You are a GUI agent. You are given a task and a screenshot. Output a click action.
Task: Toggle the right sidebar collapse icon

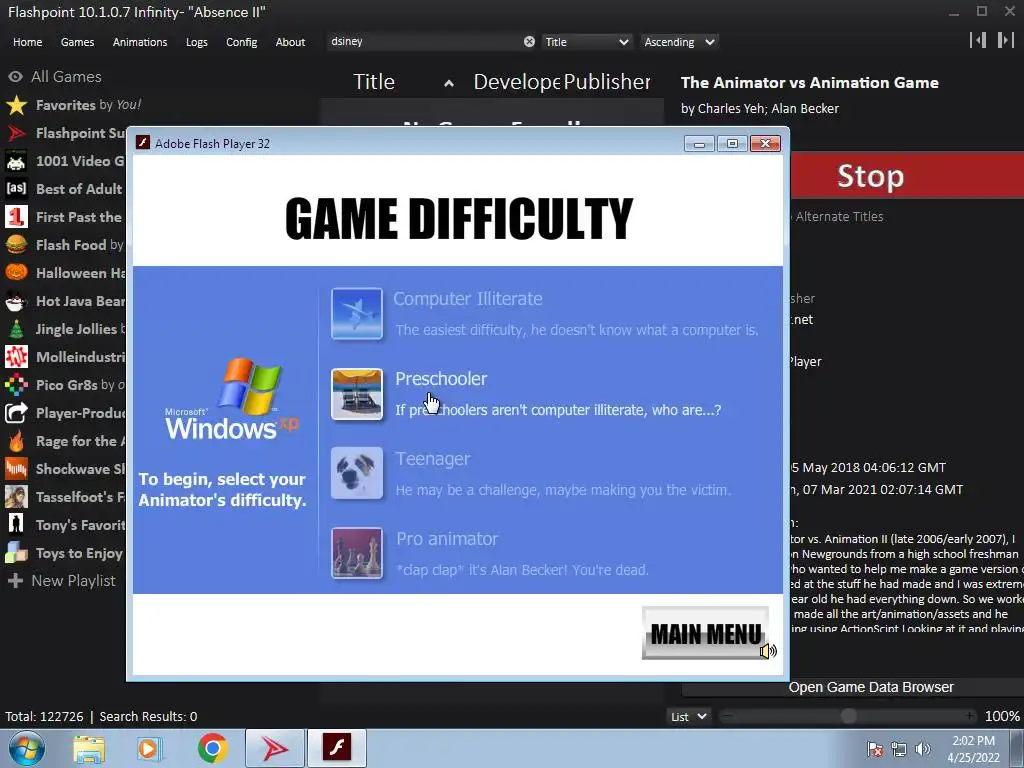click(x=1005, y=40)
